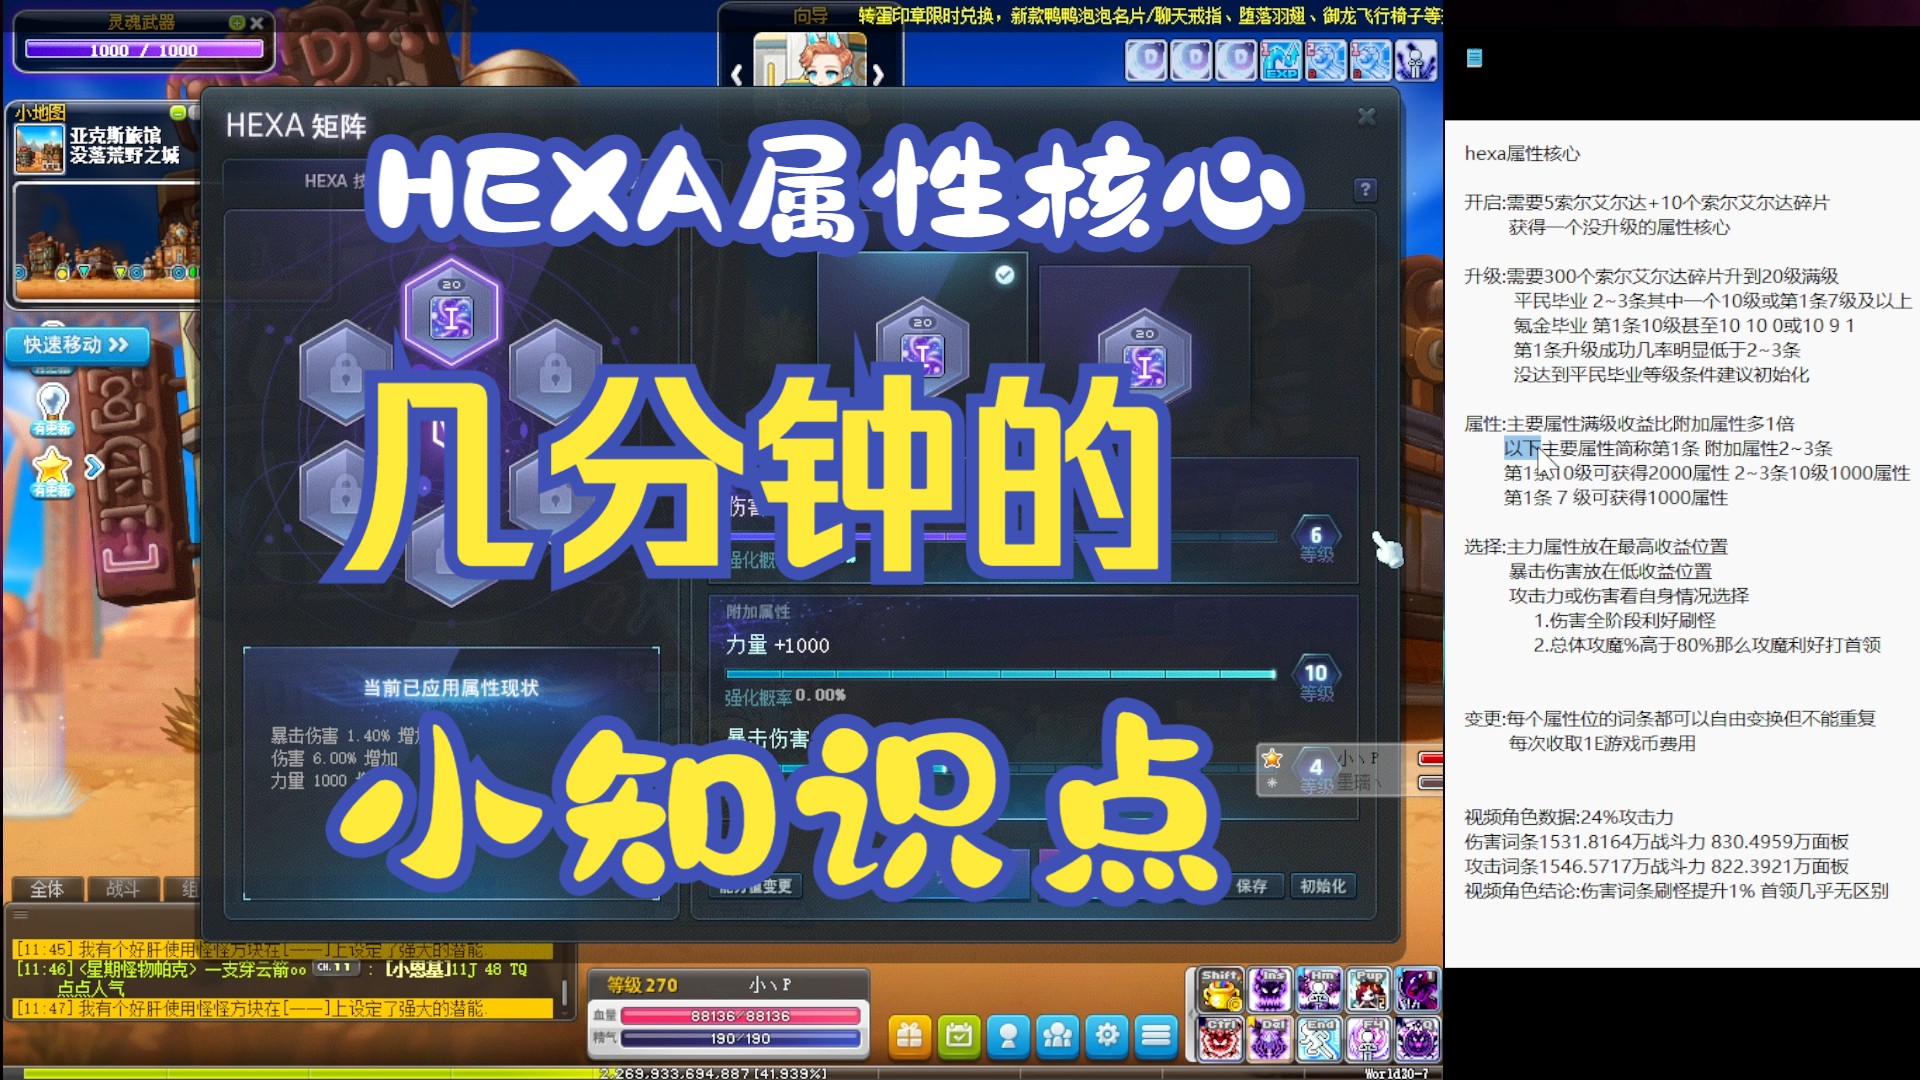Open the orange gift box menu
This screenshot has height=1080, width=1920.
coord(910,1037)
